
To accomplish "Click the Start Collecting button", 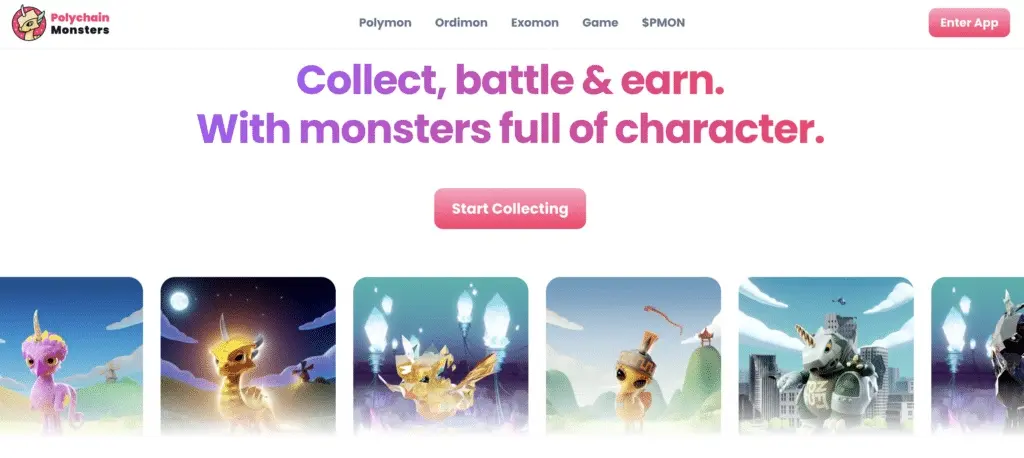I will (510, 209).
